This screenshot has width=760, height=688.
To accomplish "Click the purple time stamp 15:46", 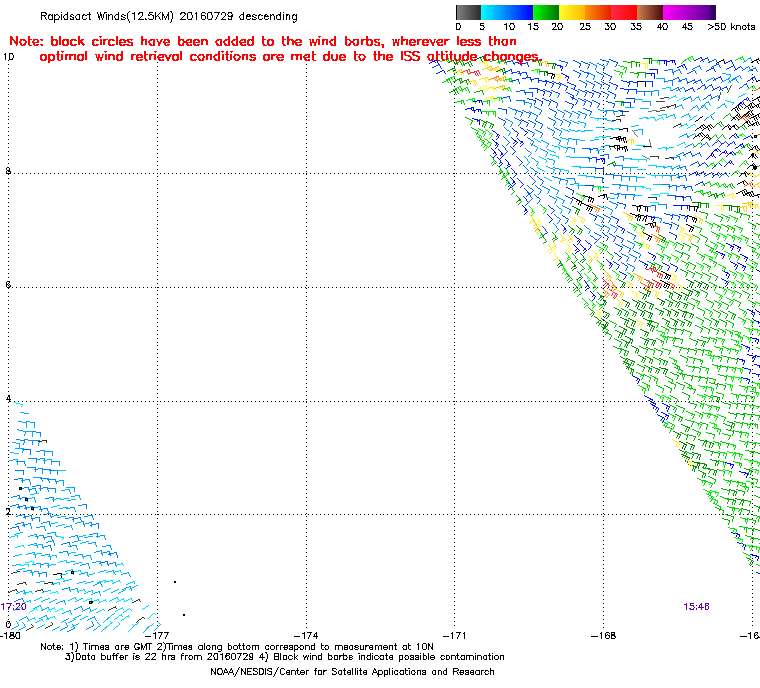I will click(697, 607).
